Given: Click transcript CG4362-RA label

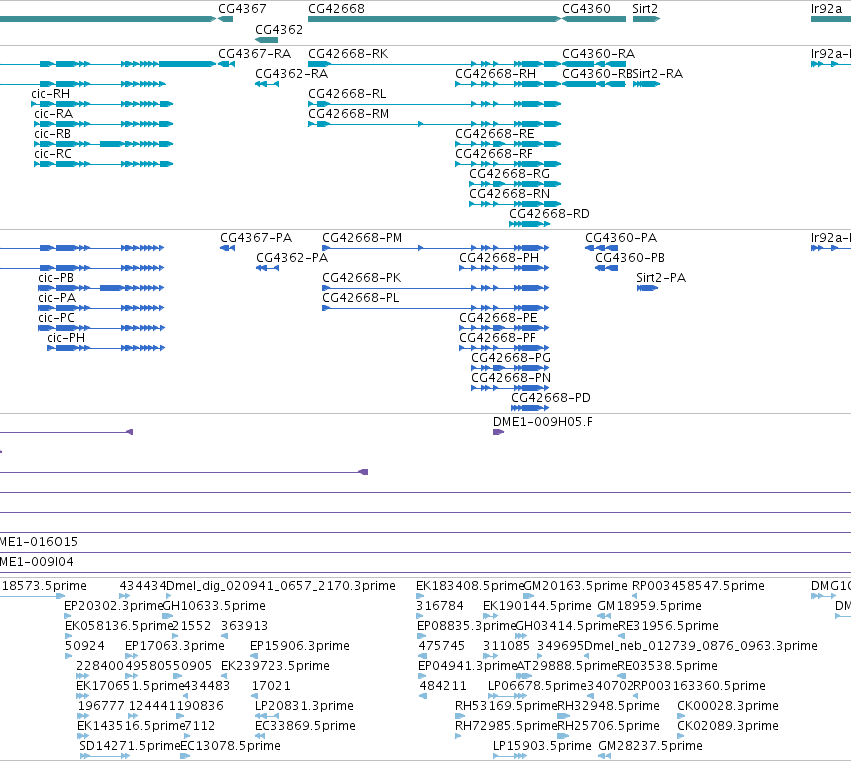Looking at the screenshot, I should pyautogui.click(x=291, y=74).
